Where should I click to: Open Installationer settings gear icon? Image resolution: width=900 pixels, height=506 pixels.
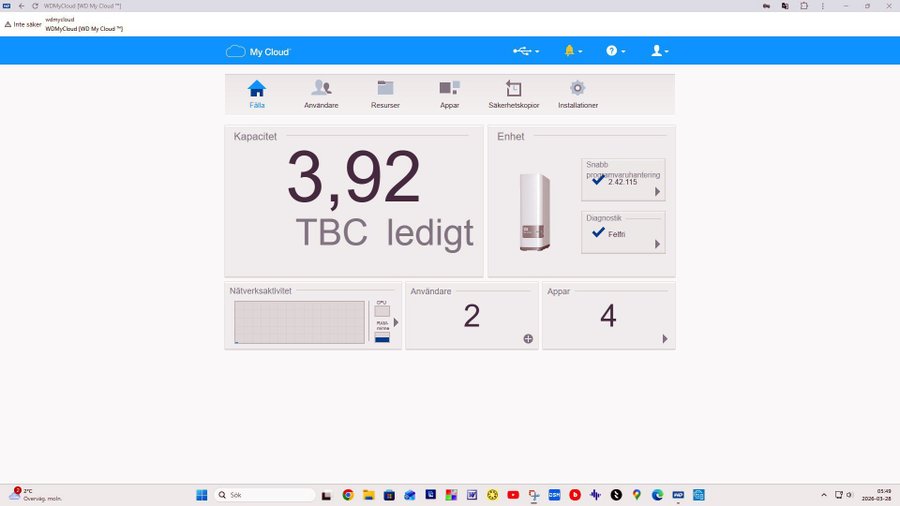pyautogui.click(x=577, y=88)
